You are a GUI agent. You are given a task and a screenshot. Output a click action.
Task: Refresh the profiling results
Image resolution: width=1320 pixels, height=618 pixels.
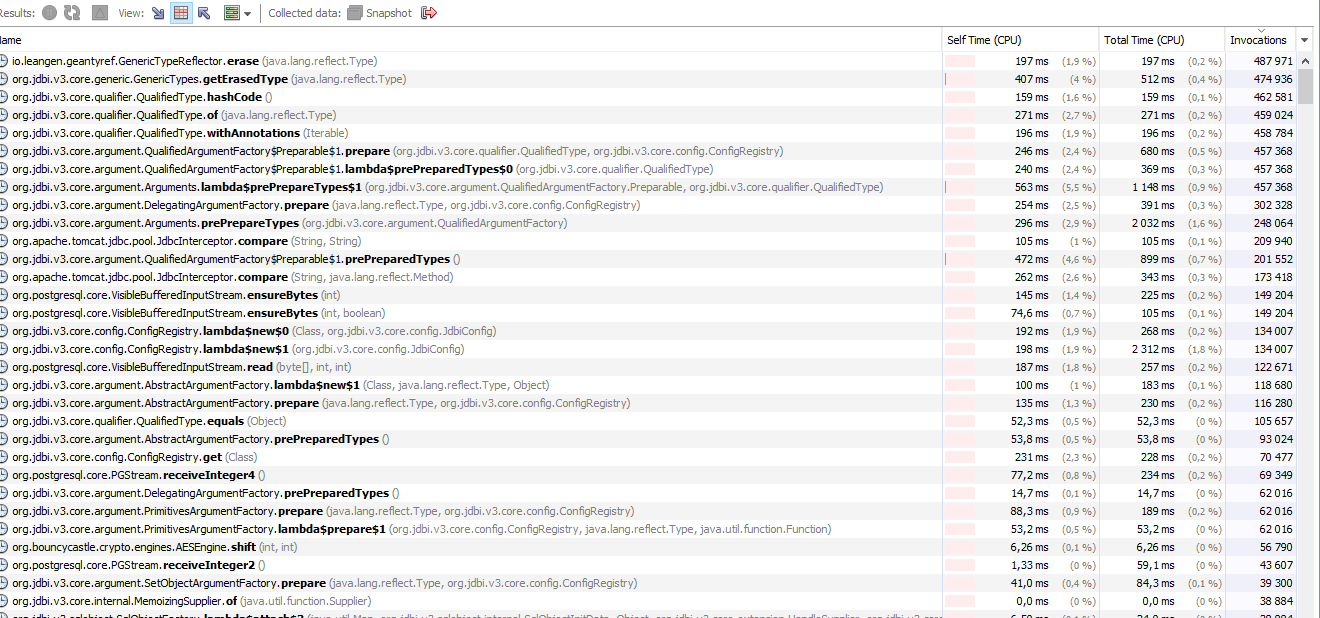pyautogui.click(x=71, y=12)
